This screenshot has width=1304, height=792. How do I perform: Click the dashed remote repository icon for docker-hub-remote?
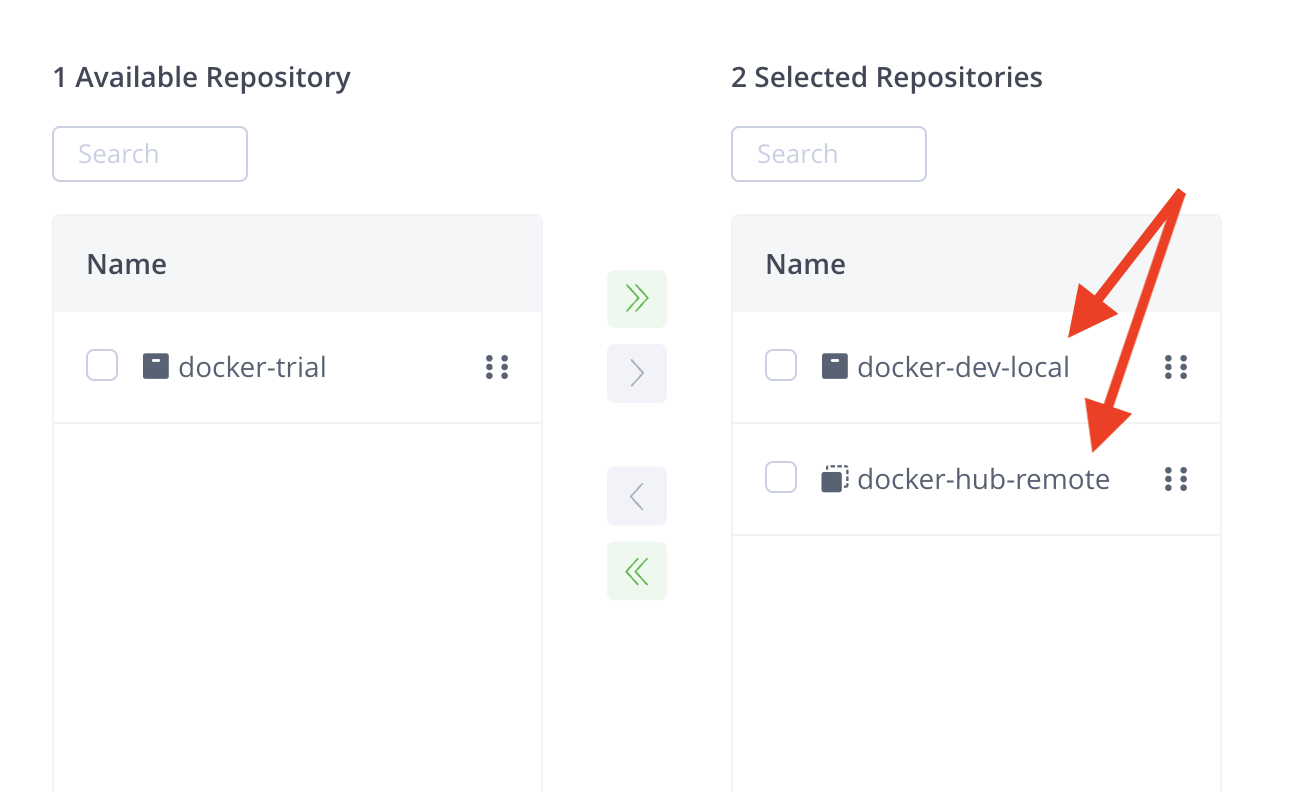tap(835, 478)
